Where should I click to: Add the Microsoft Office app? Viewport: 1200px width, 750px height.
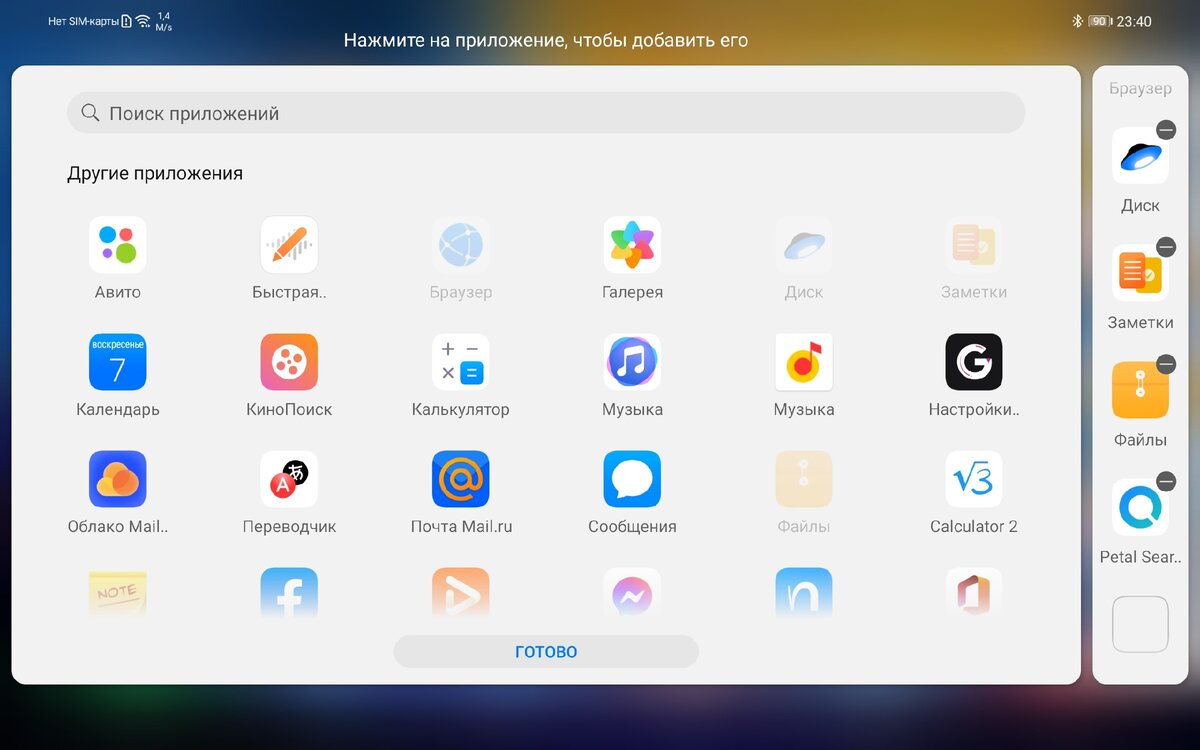click(974, 592)
